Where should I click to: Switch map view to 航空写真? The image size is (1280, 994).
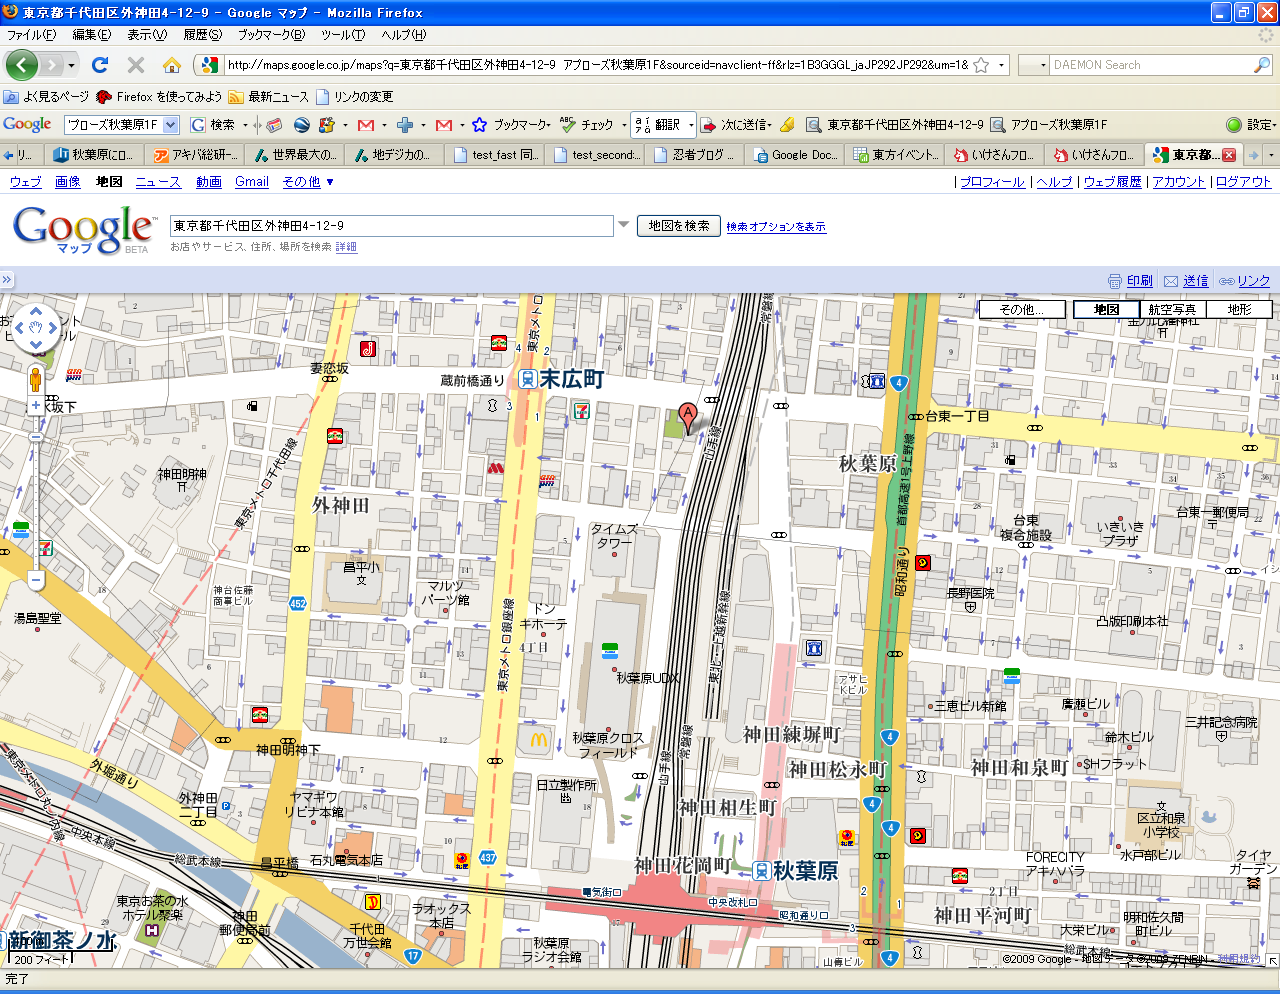click(1172, 310)
